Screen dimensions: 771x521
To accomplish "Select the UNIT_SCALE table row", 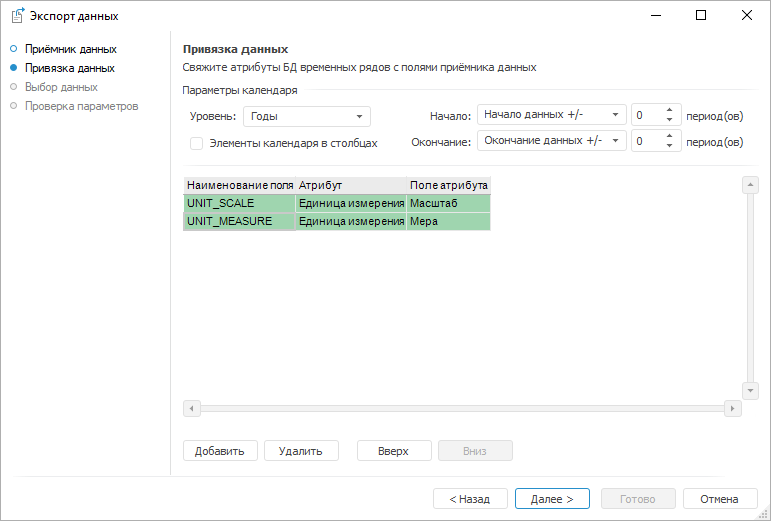I will click(x=240, y=203).
